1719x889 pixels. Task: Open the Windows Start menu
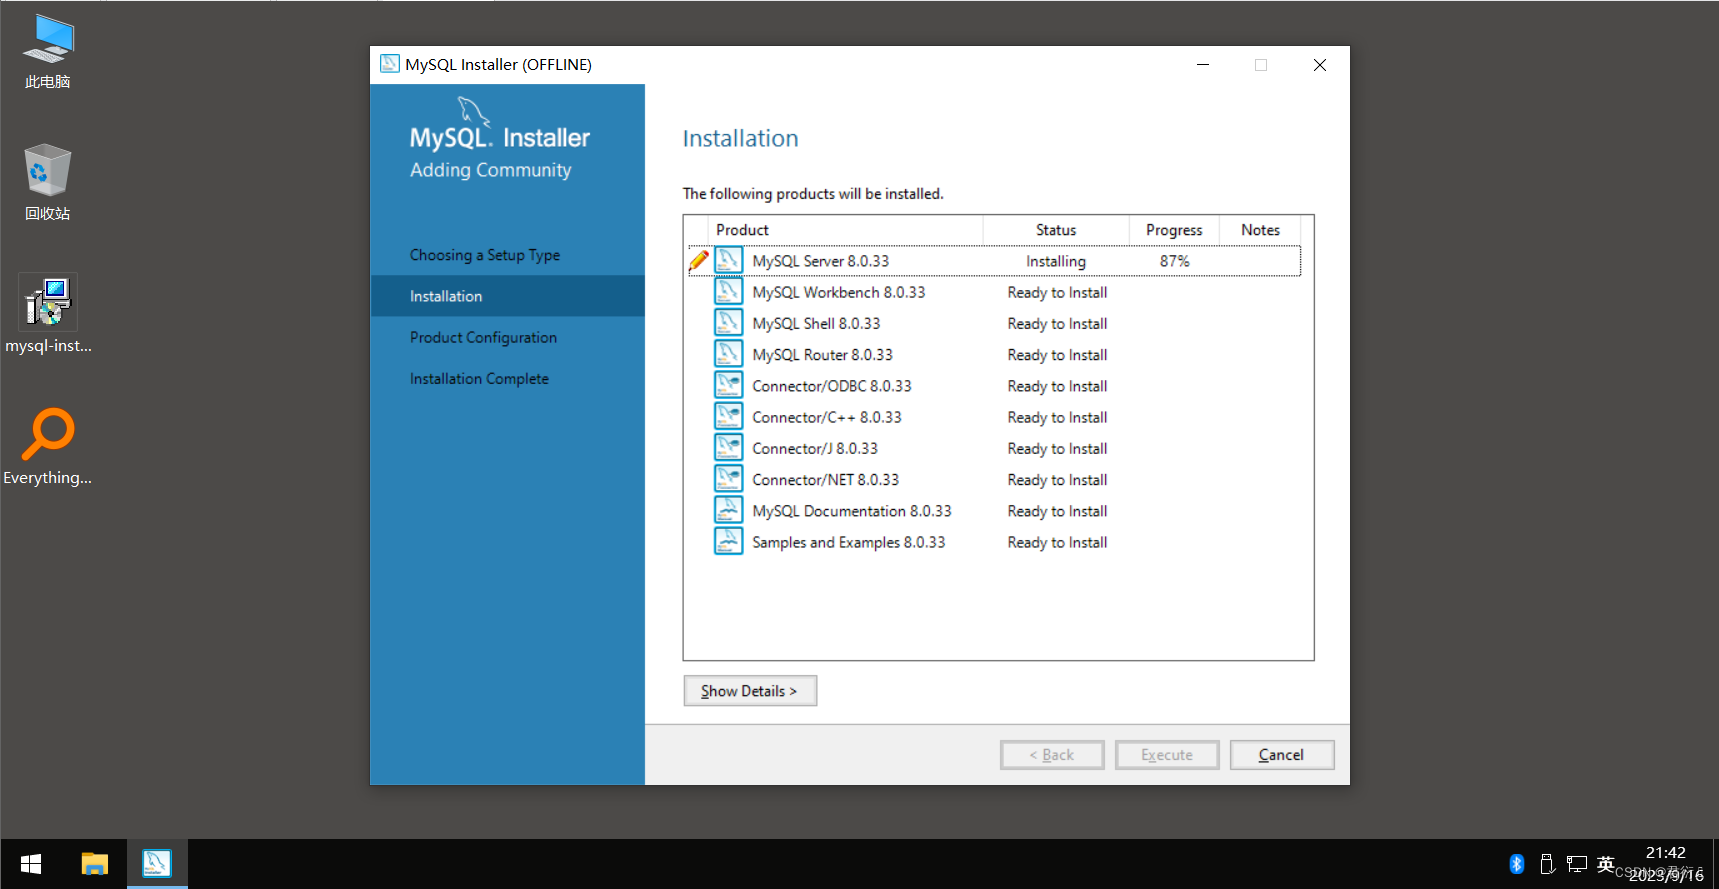pyautogui.click(x=31, y=864)
